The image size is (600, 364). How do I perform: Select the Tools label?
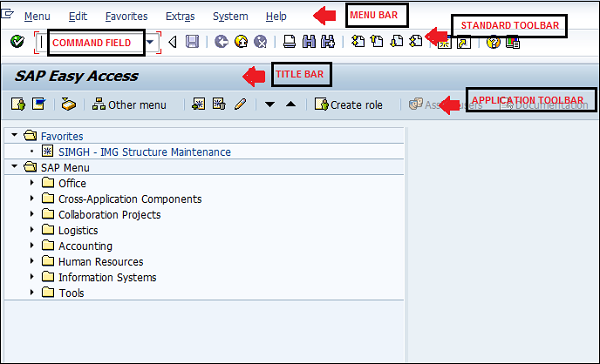[71, 293]
